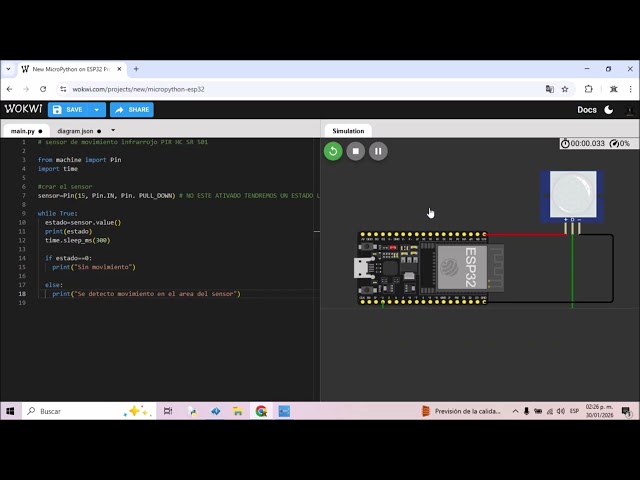This screenshot has width=640, height=480.
Task: Go back in browser history
Action: click(x=9, y=89)
